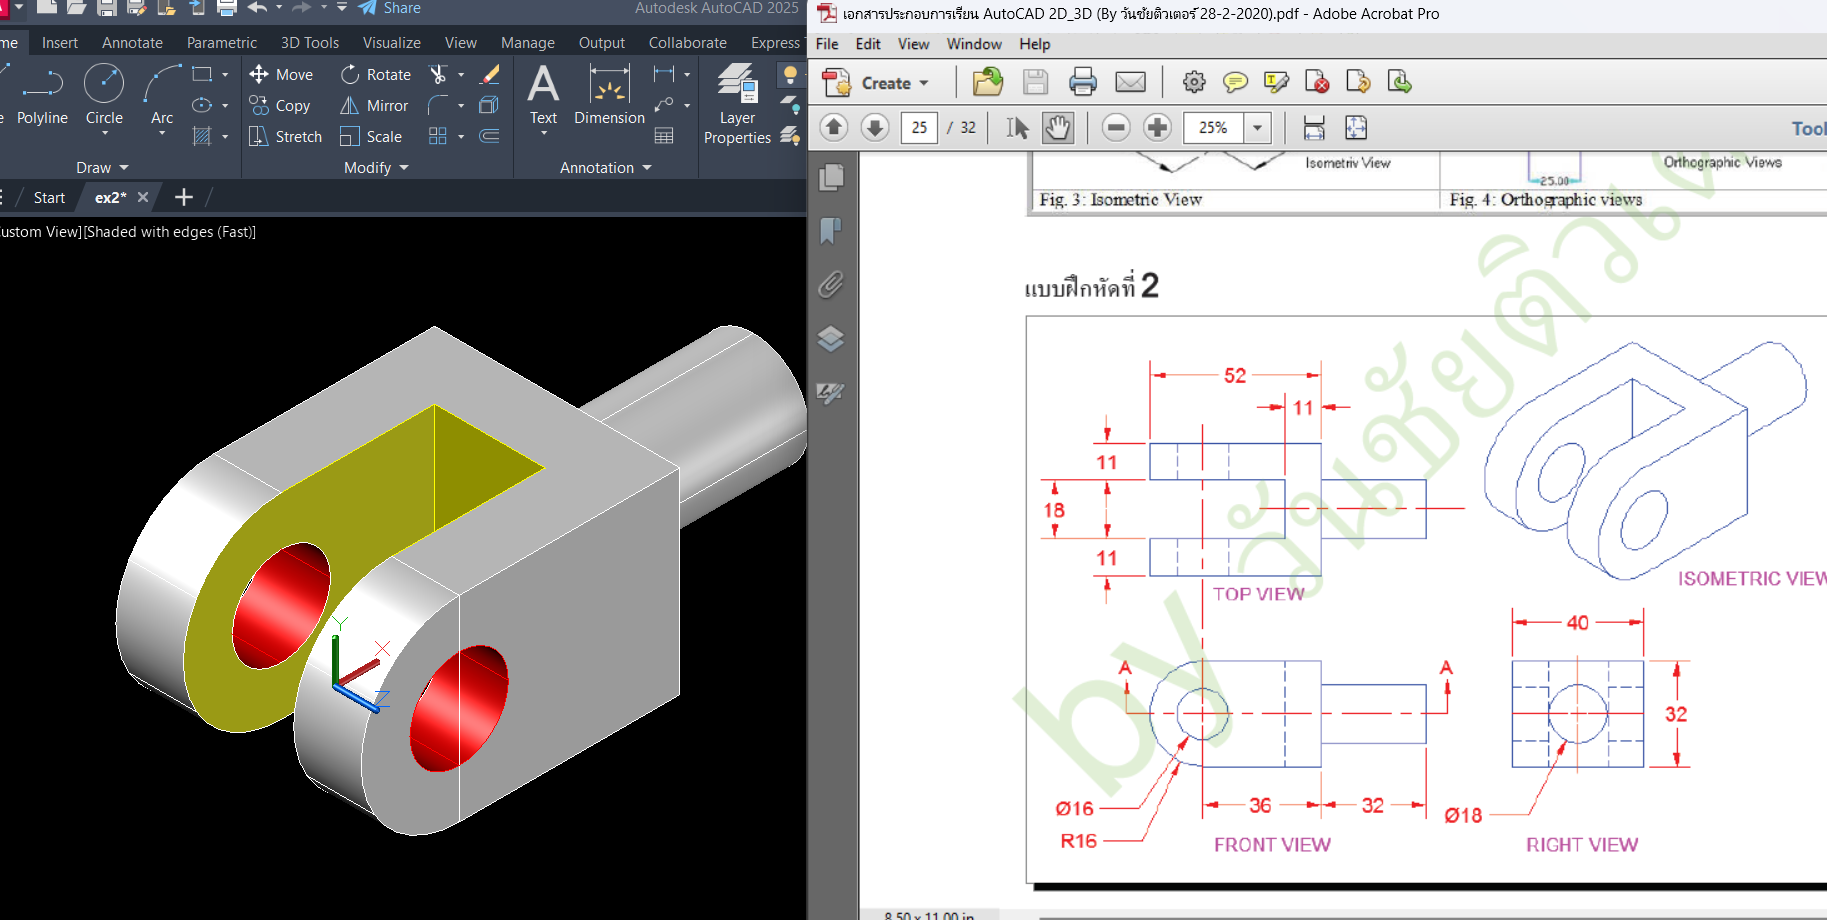Show the Bookmarks side panel
The image size is (1827, 920).
click(831, 231)
